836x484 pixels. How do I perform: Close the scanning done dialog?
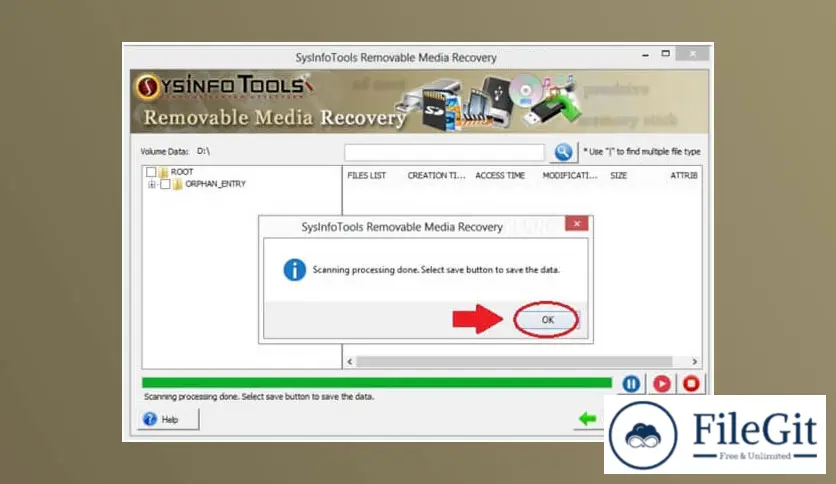576,223
